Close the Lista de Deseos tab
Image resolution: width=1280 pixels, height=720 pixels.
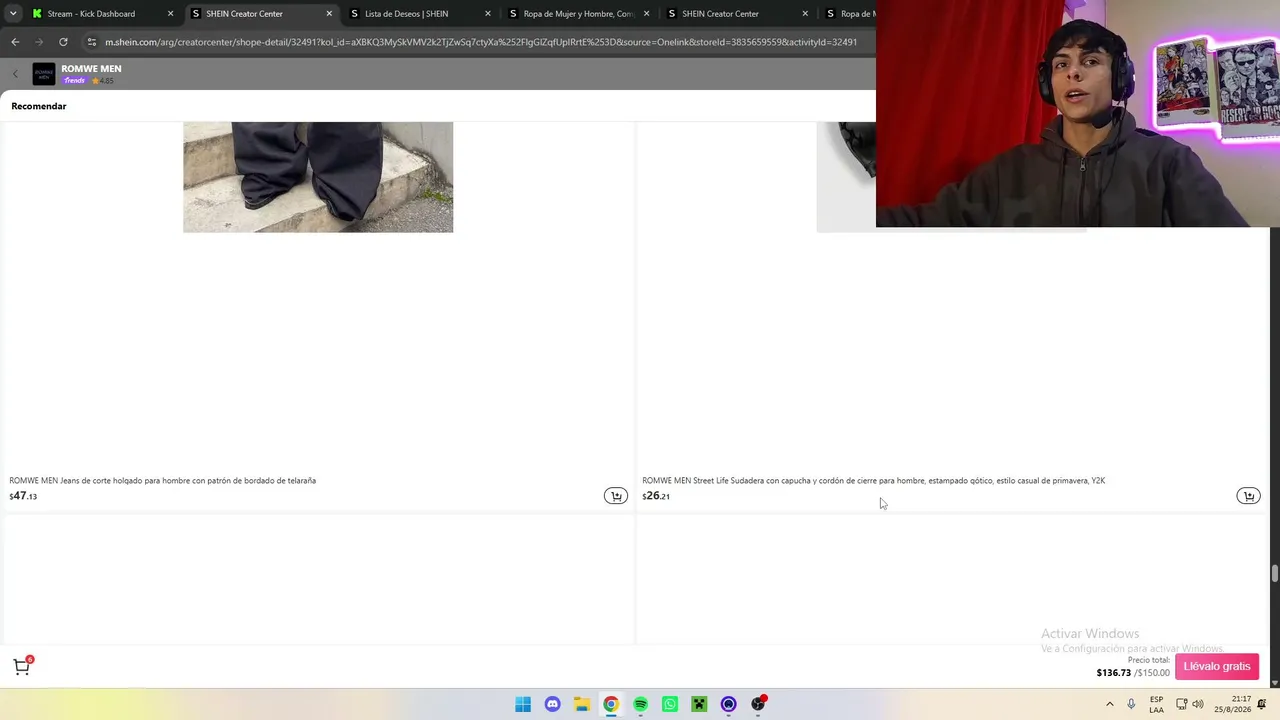488,14
